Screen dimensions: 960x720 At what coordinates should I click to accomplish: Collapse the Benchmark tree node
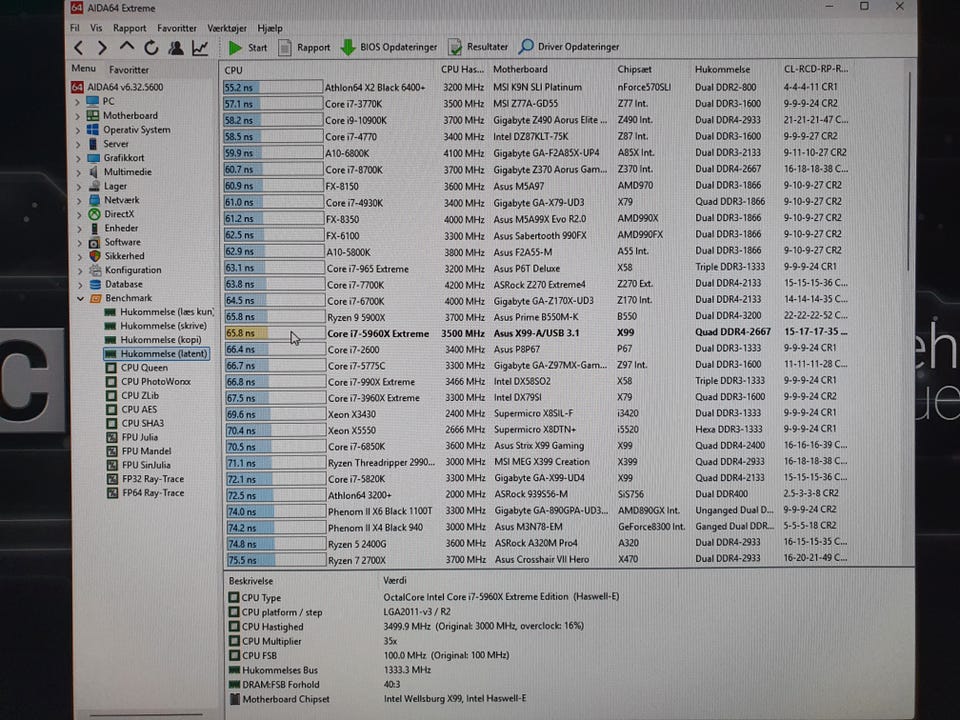click(78, 298)
